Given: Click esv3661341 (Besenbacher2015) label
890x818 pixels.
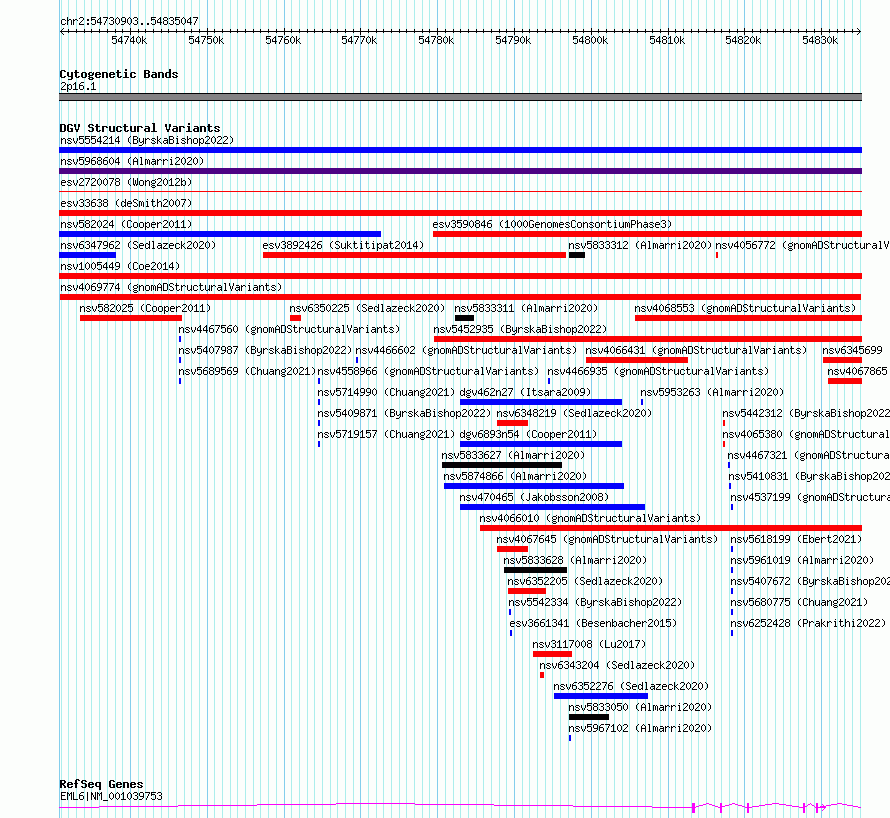Looking at the screenshot, I should click(593, 623).
